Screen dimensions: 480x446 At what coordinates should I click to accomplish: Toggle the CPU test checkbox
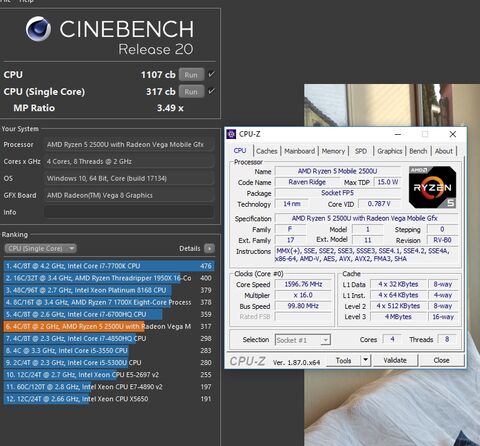click(211, 74)
